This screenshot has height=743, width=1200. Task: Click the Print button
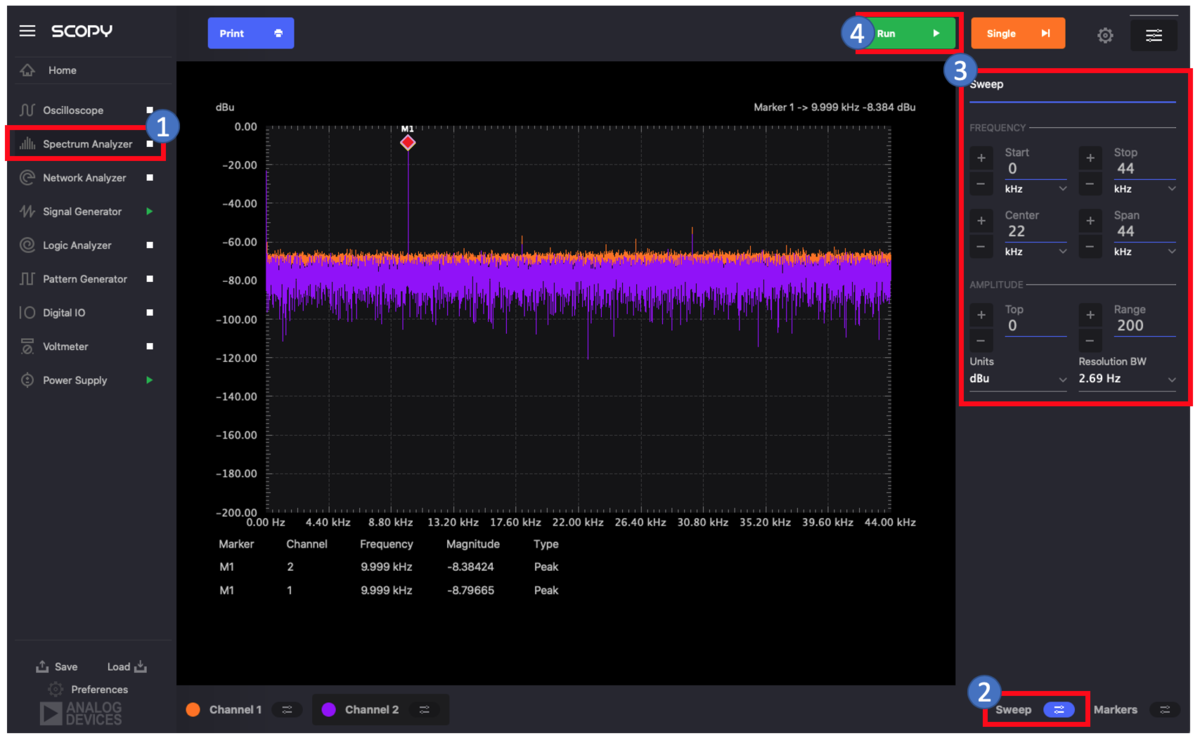[251, 33]
